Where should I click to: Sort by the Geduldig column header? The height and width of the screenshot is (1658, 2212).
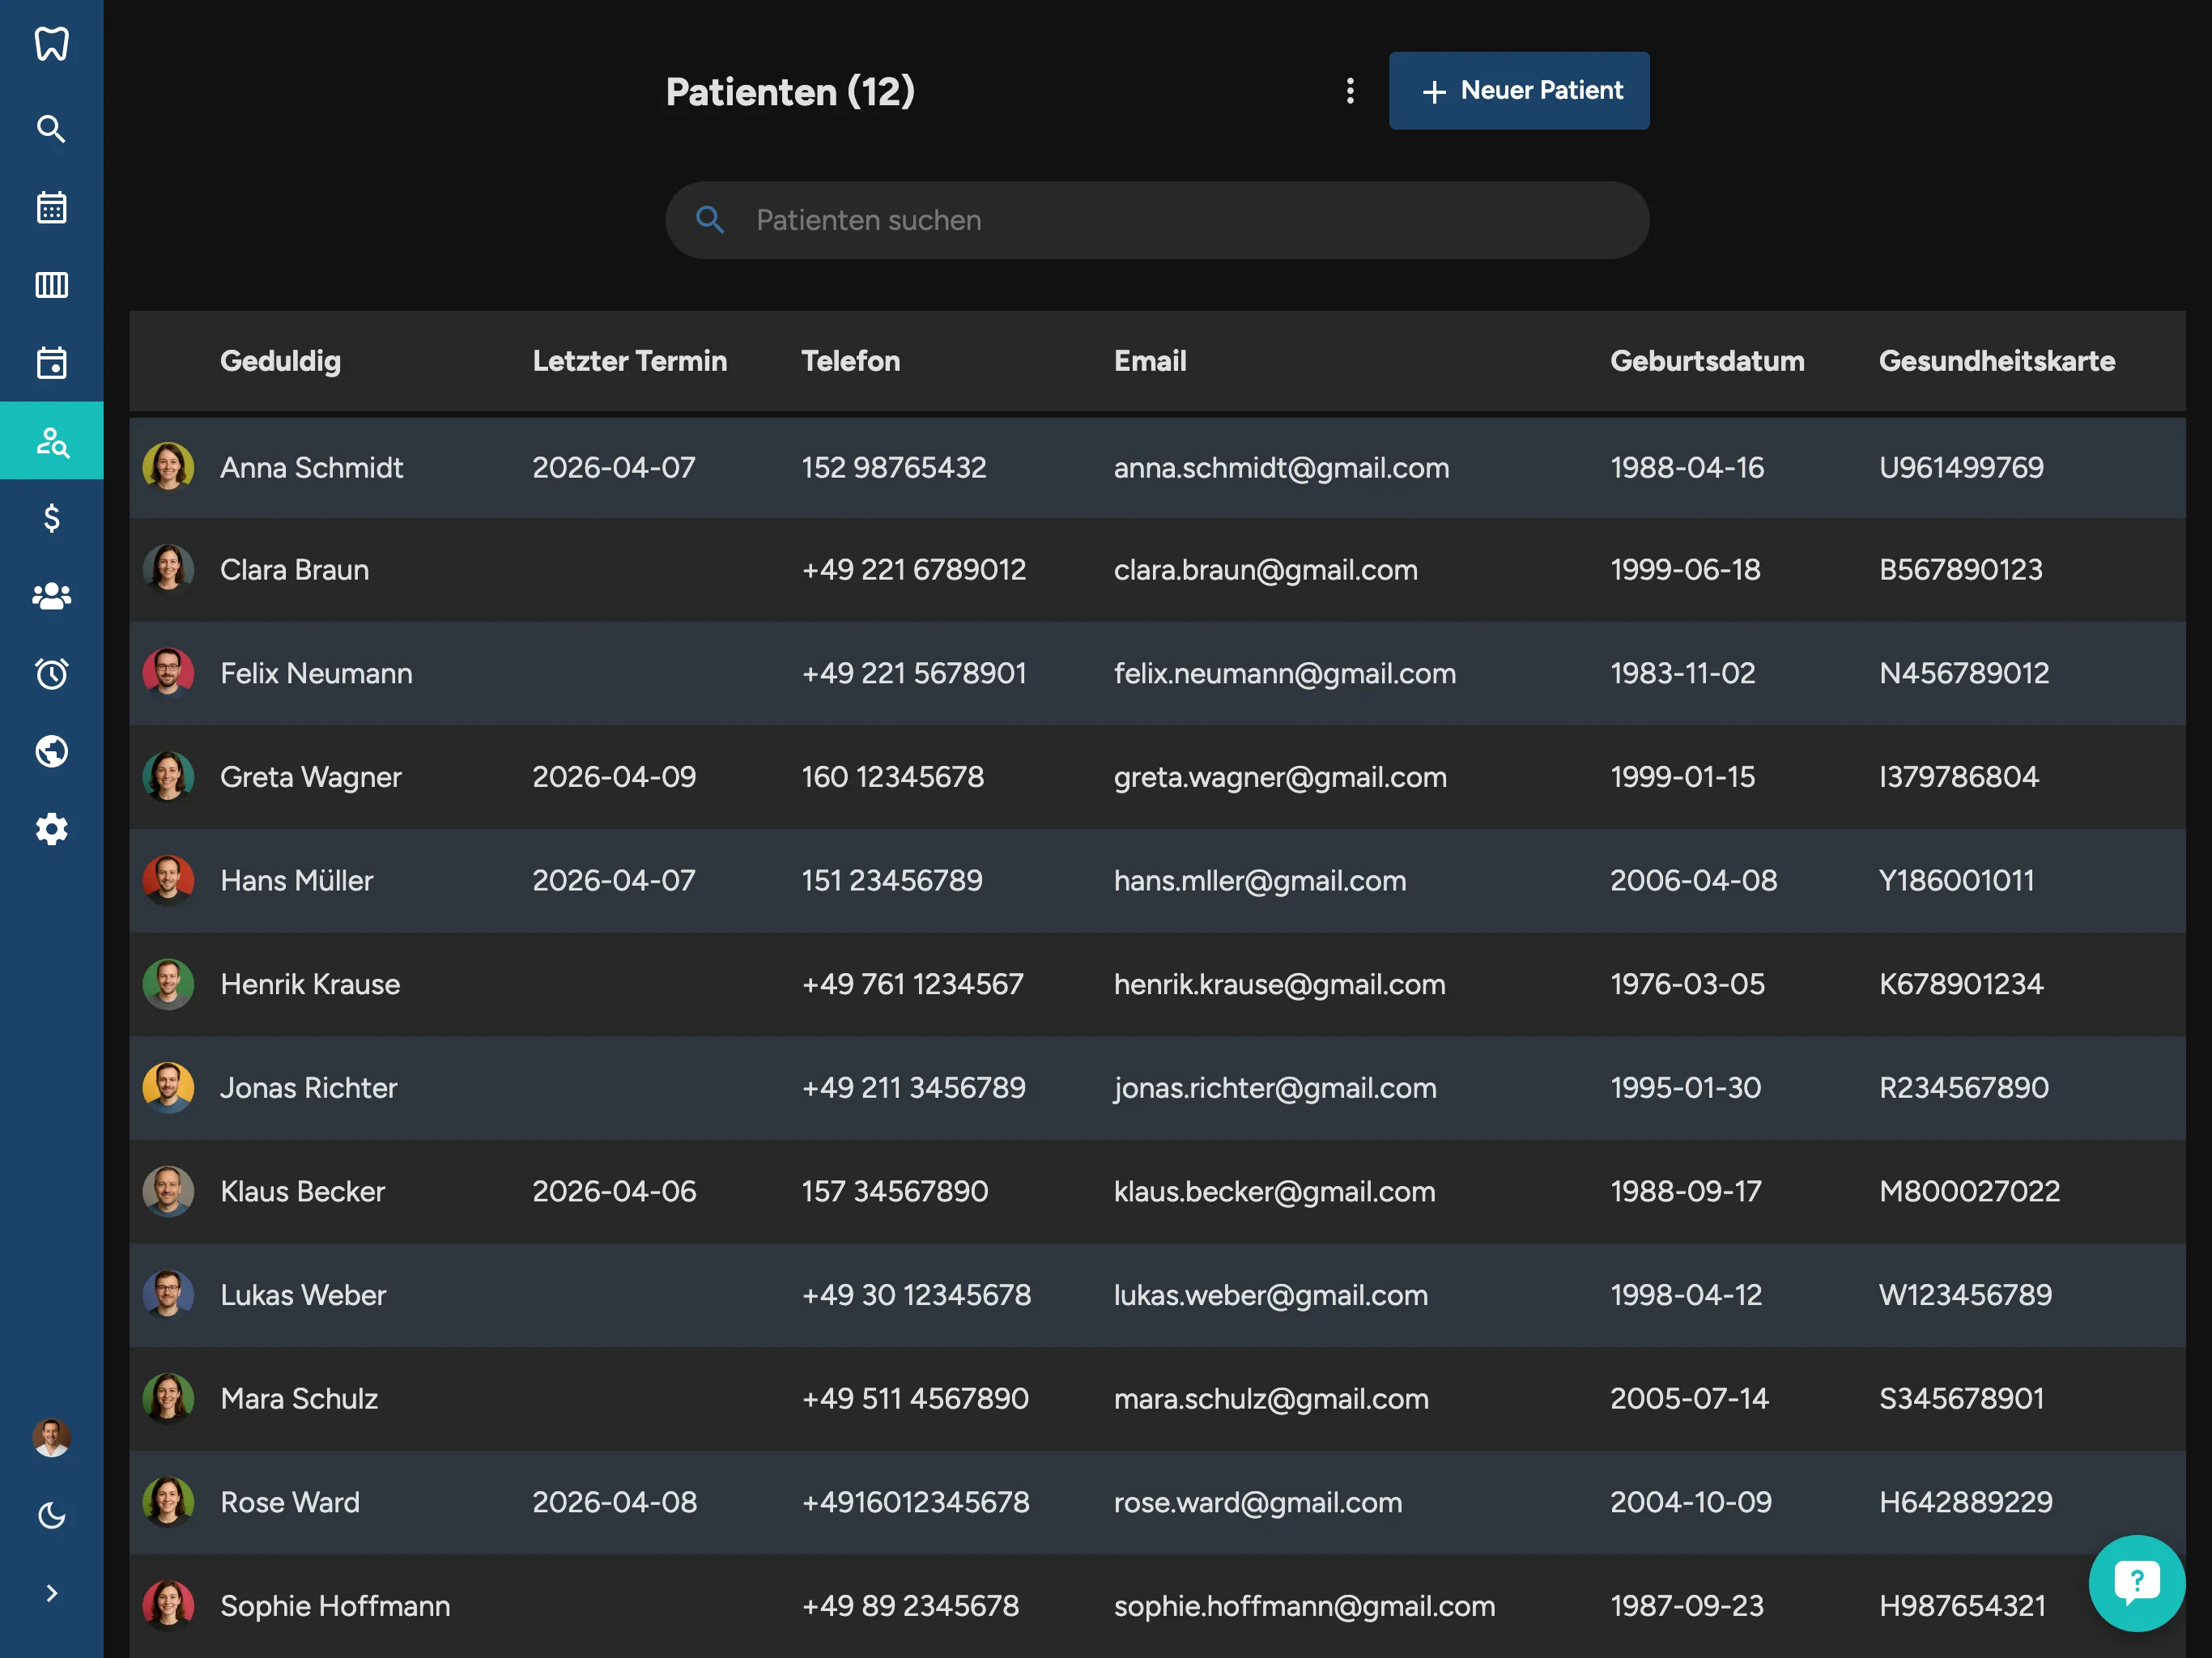coord(280,361)
